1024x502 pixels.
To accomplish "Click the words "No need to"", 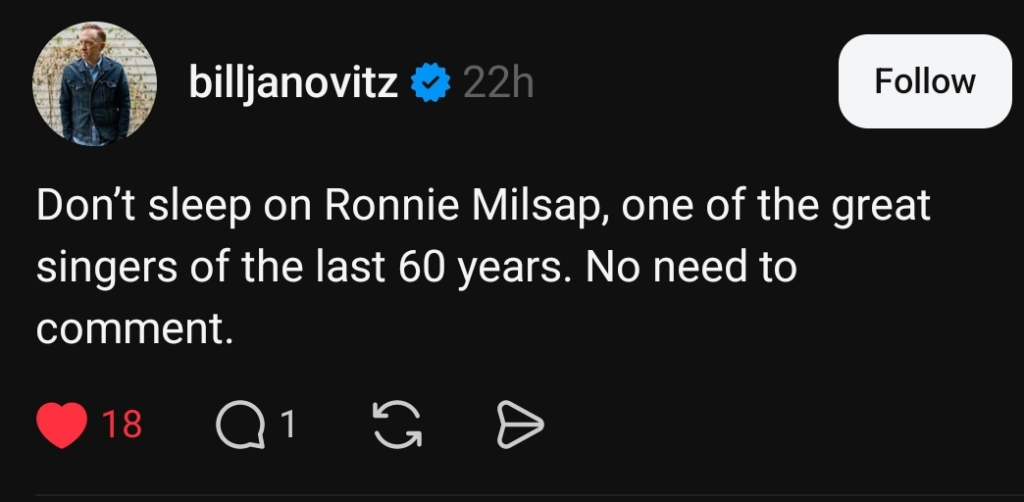I will pos(690,268).
